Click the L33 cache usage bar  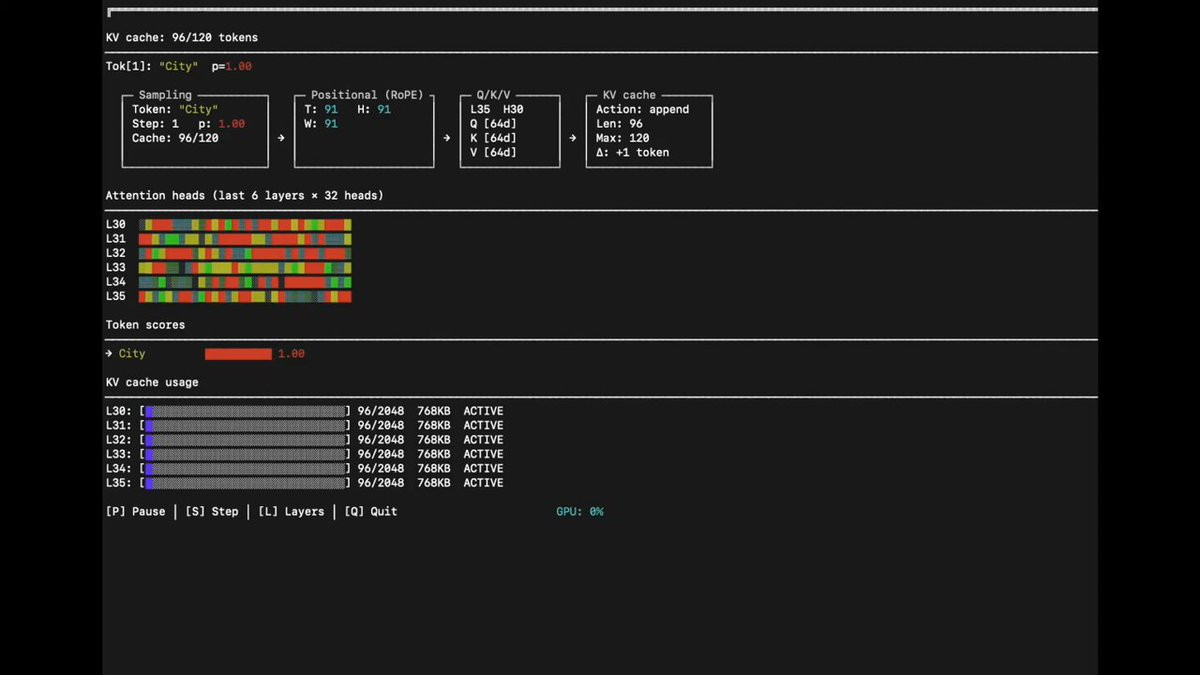(245, 454)
